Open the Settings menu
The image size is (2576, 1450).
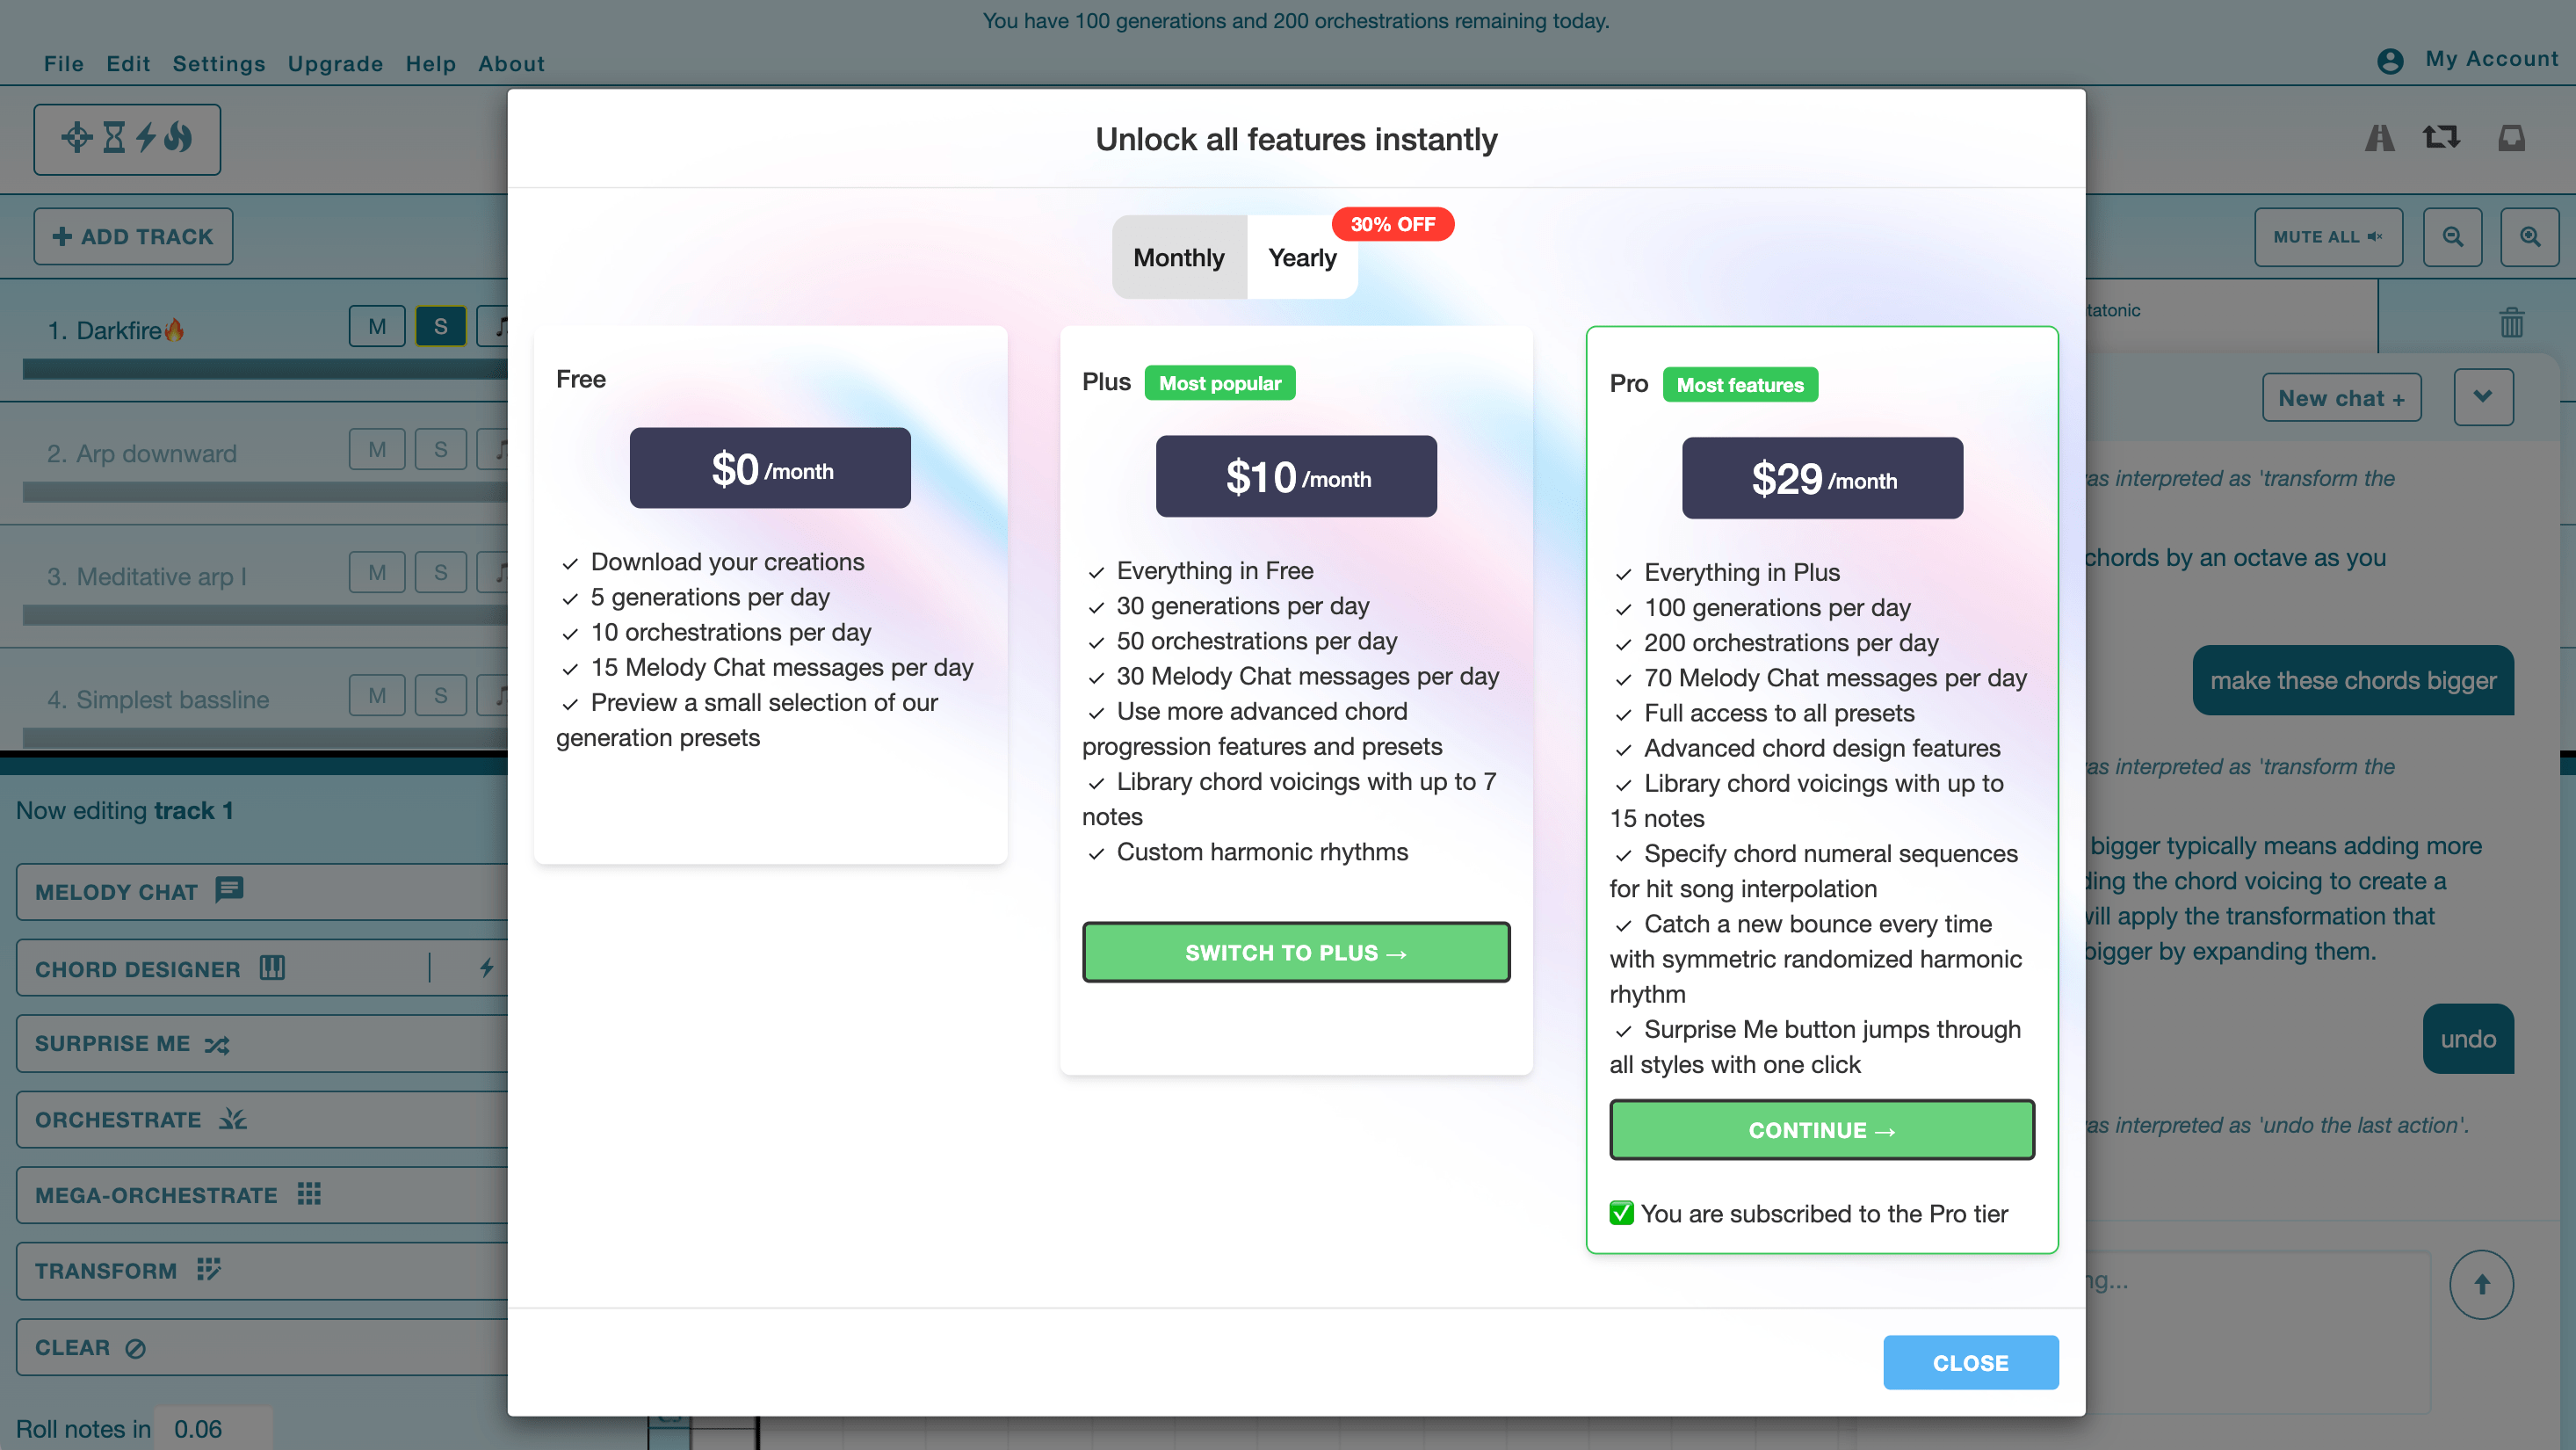(219, 63)
